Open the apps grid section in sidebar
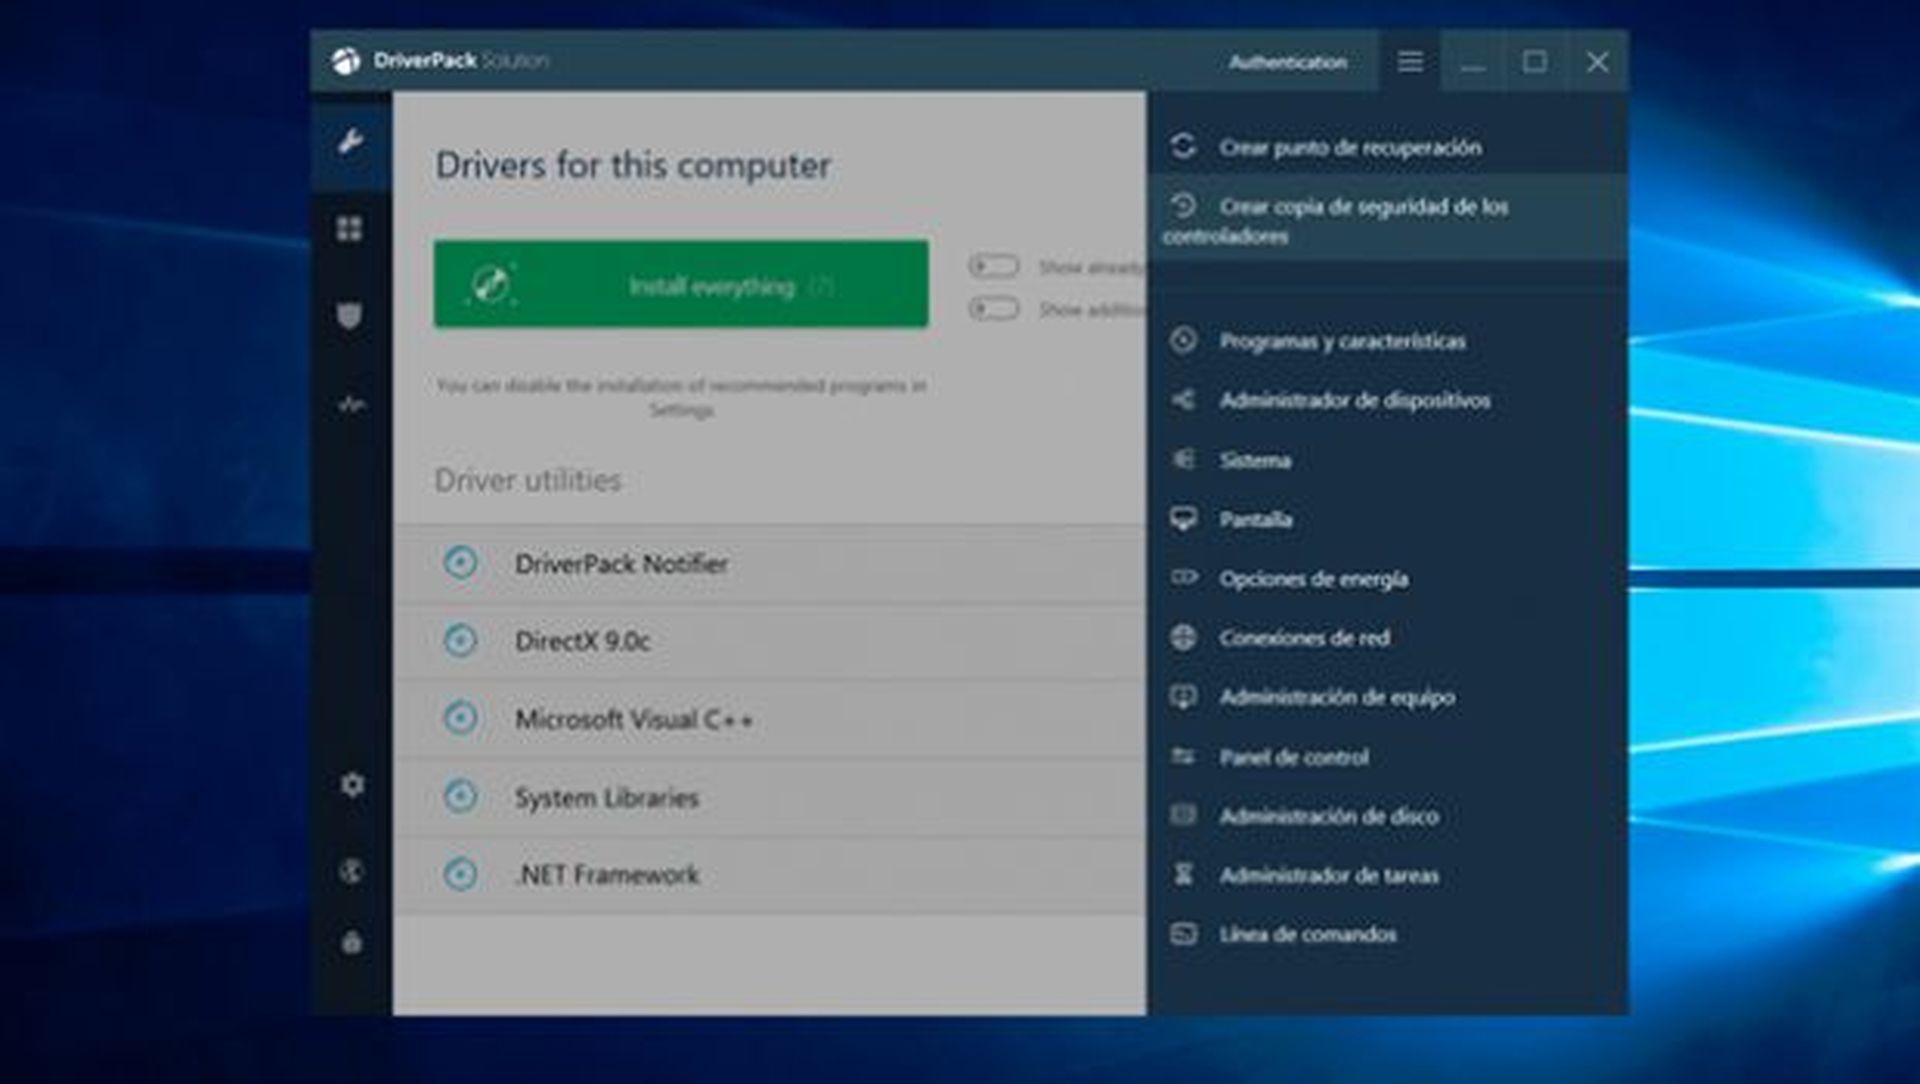The height and width of the screenshot is (1084, 1920). click(349, 229)
